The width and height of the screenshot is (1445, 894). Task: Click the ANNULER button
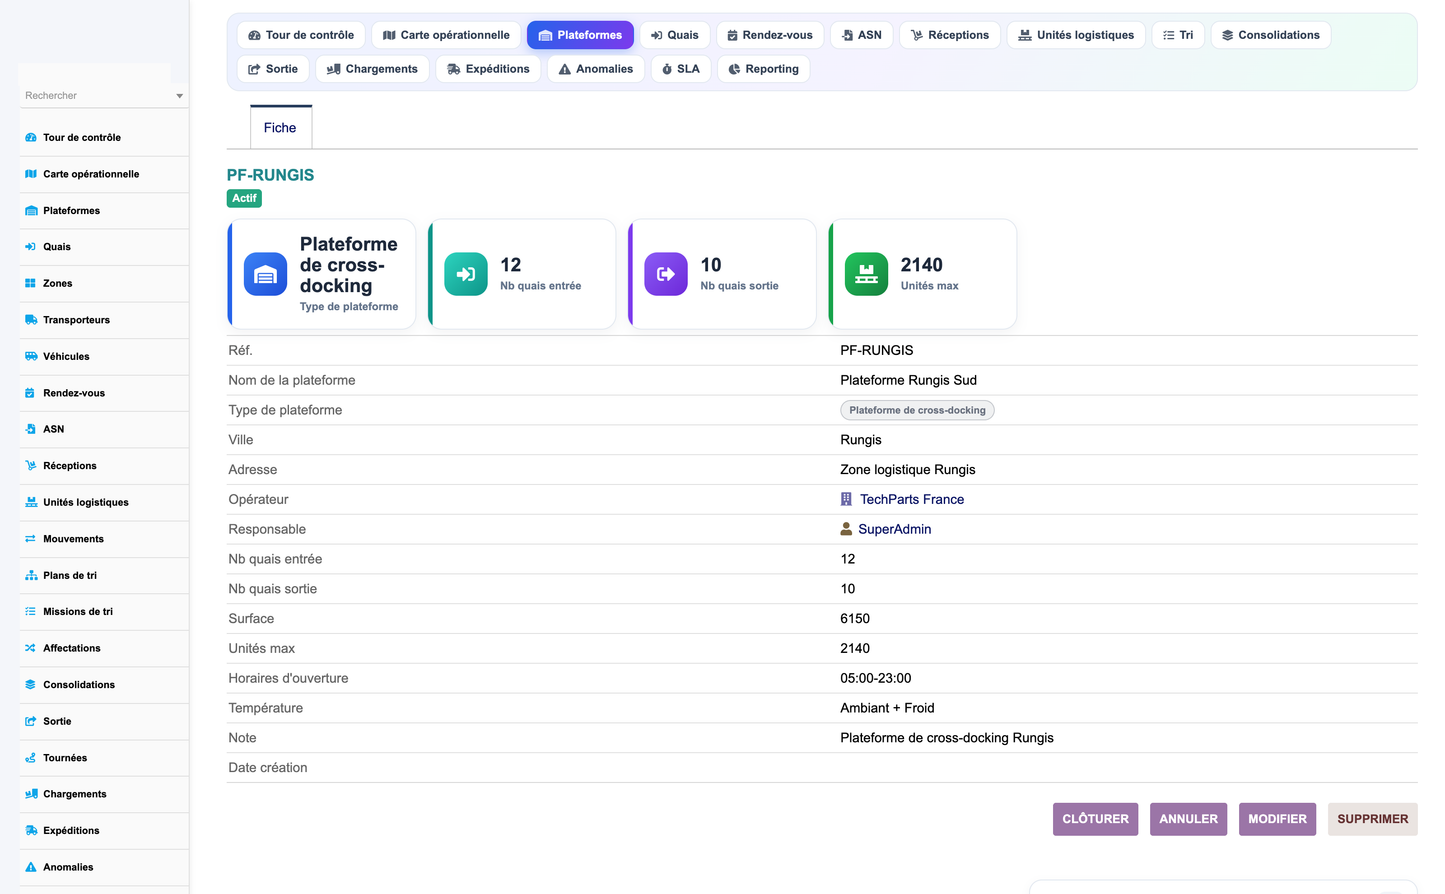click(x=1188, y=819)
